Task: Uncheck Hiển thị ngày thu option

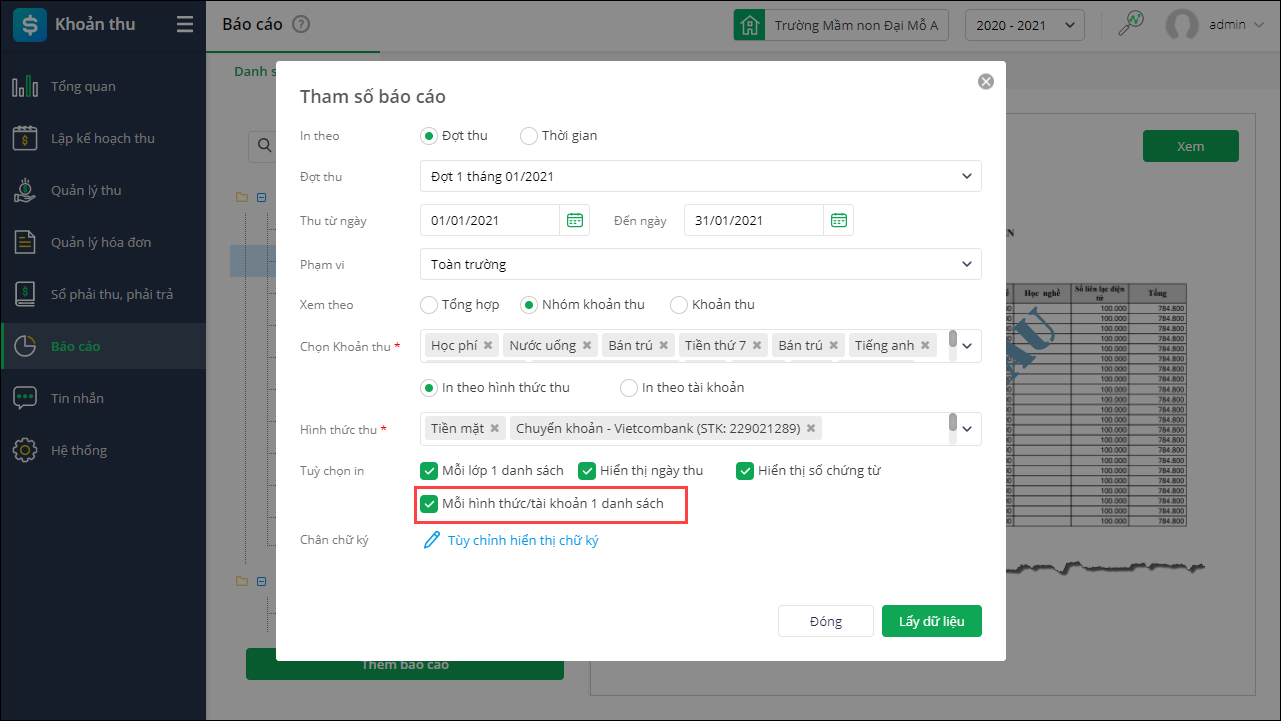Action: (587, 471)
